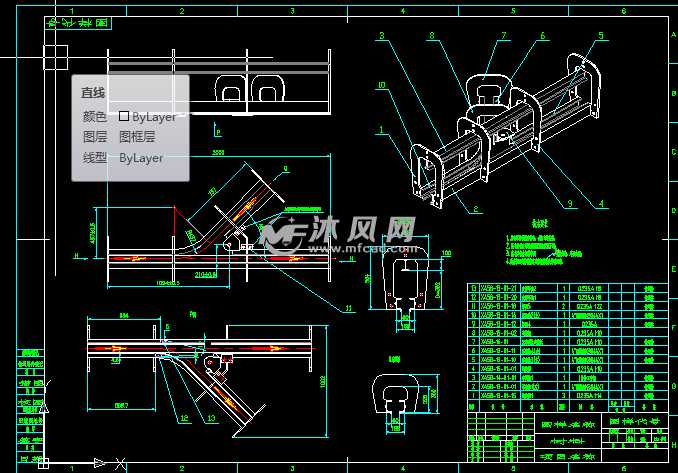Click the 737 dimension on the inclined rail

pos(213,191)
